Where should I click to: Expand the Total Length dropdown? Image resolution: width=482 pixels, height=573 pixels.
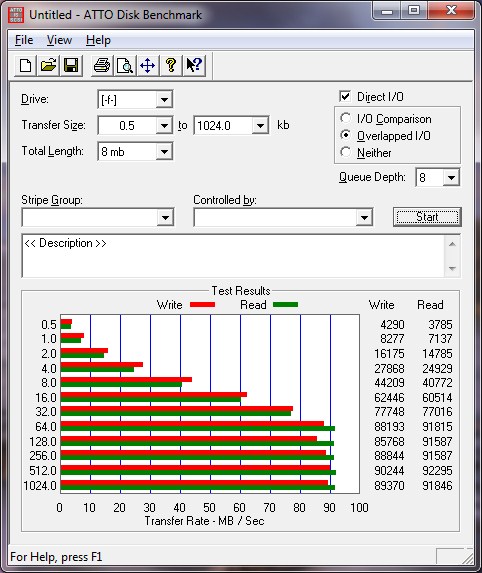coord(164,151)
